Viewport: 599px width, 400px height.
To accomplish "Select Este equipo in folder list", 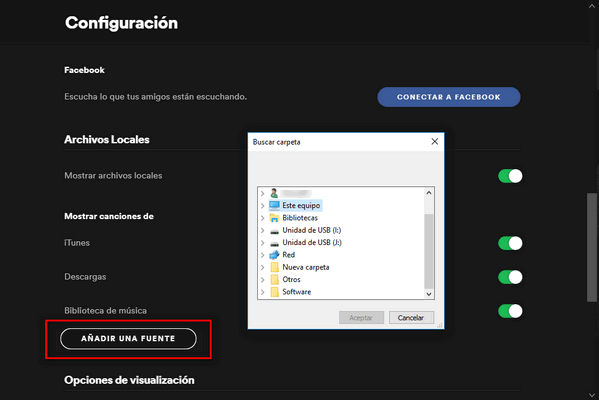I will (301, 206).
